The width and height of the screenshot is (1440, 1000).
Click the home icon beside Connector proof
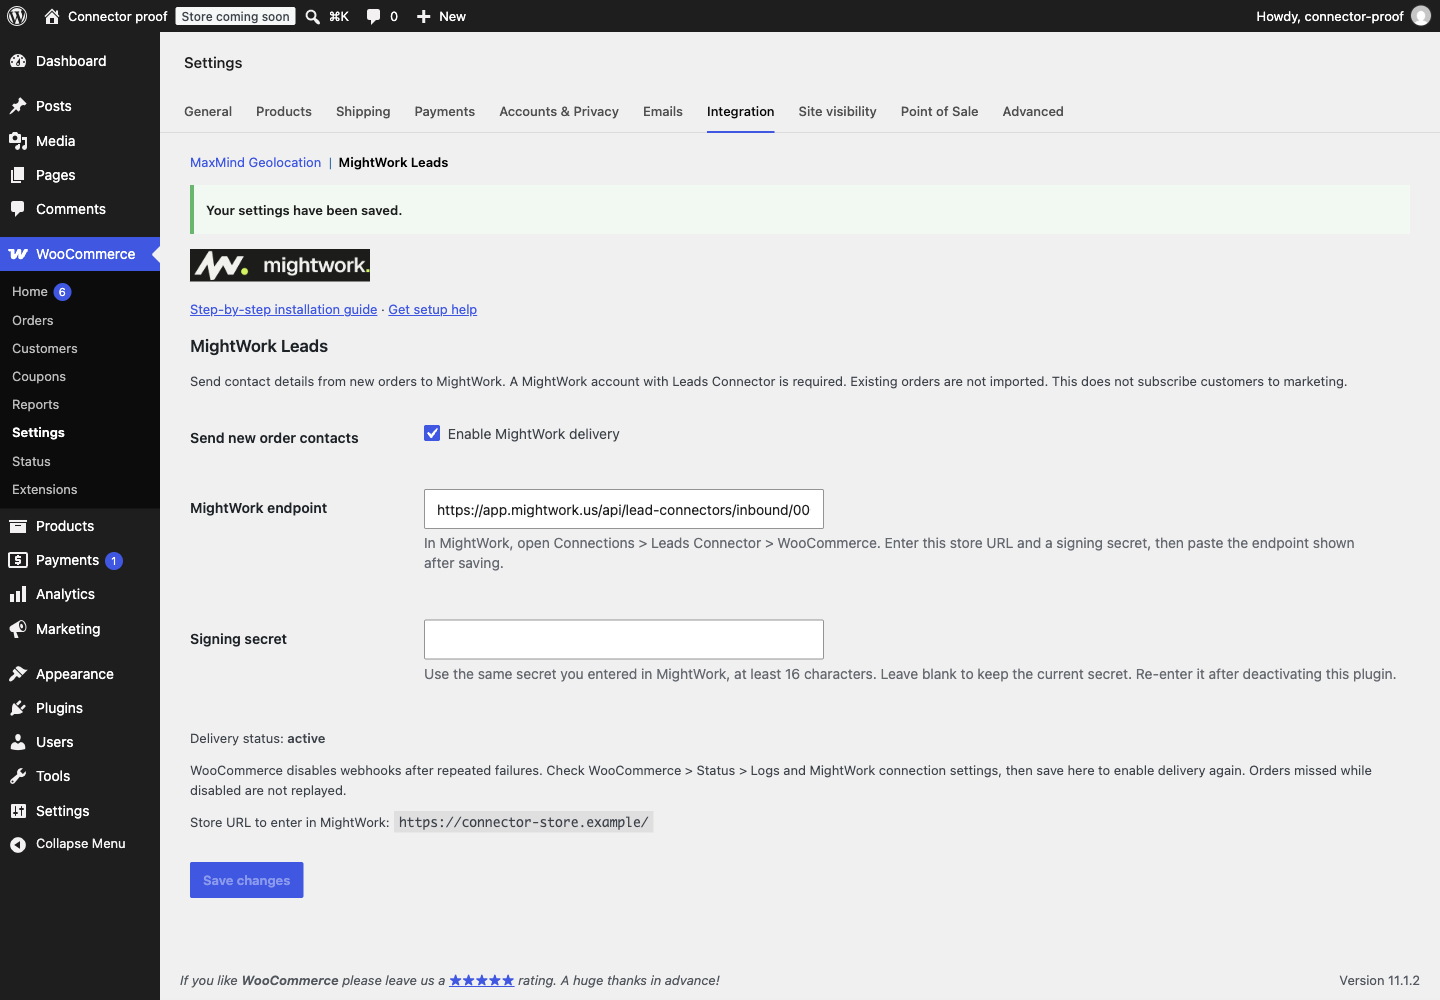click(x=52, y=16)
